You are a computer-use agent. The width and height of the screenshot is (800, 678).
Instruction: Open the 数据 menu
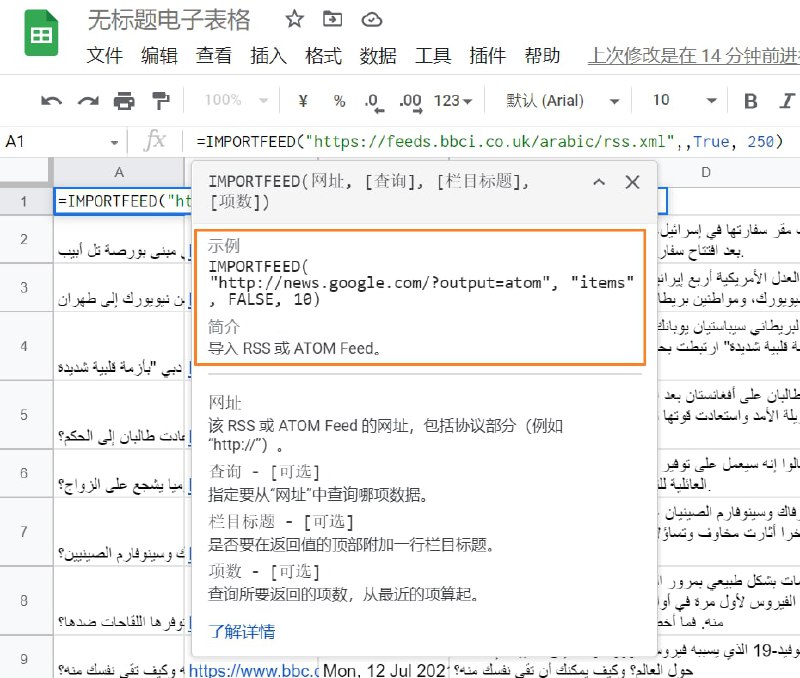coord(377,57)
